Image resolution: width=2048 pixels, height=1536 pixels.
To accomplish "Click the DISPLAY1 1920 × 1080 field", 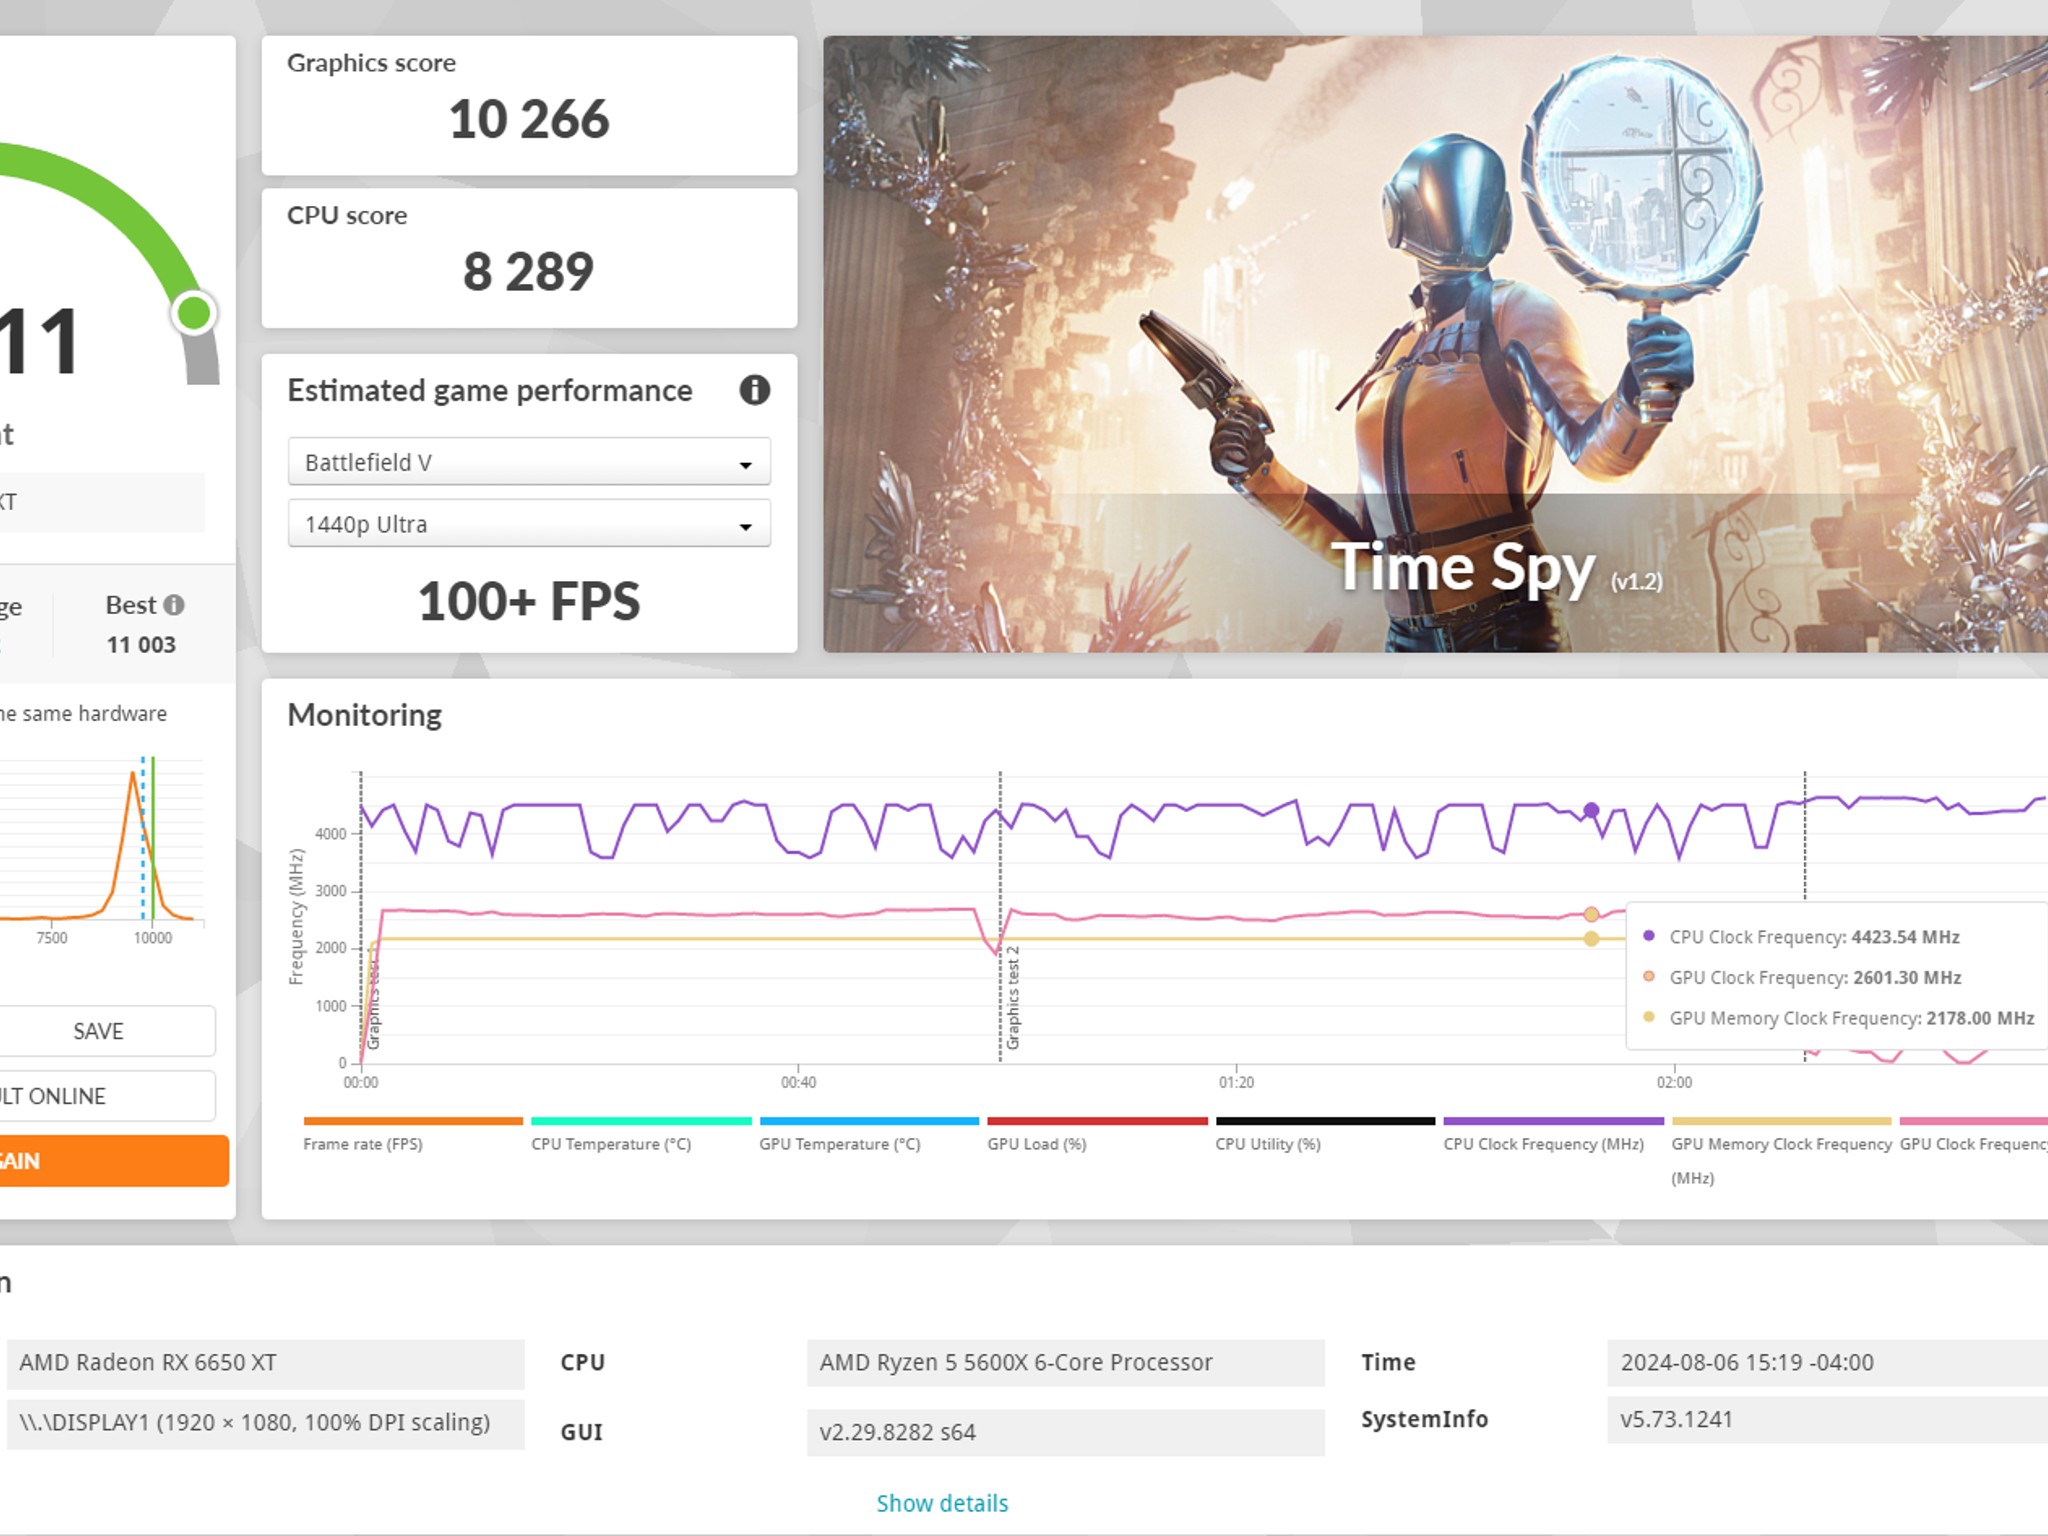I will [265, 1423].
